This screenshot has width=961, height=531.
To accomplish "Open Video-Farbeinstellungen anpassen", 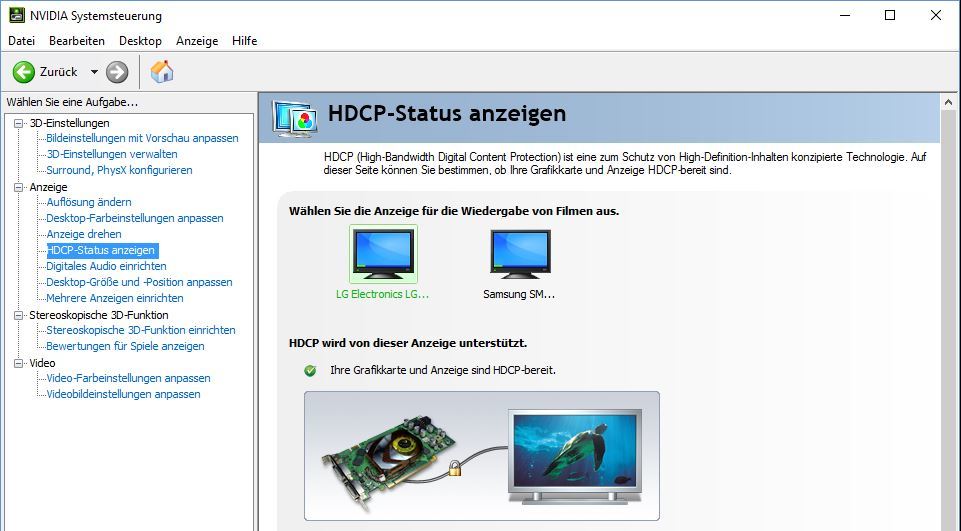I will coord(129,378).
